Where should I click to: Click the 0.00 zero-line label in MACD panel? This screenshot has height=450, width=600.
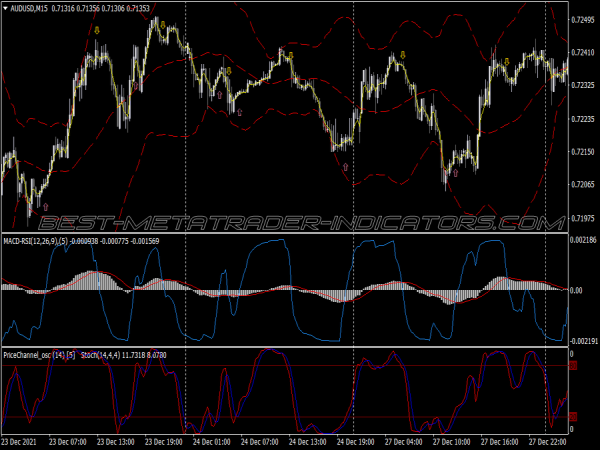click(576, 290)
